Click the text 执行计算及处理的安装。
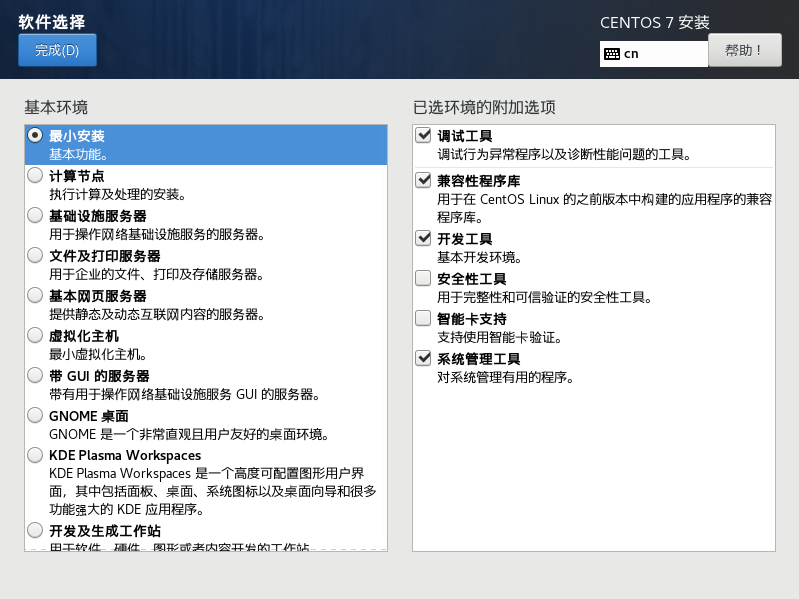The image size is (799, 599). [x=118, y=195]
